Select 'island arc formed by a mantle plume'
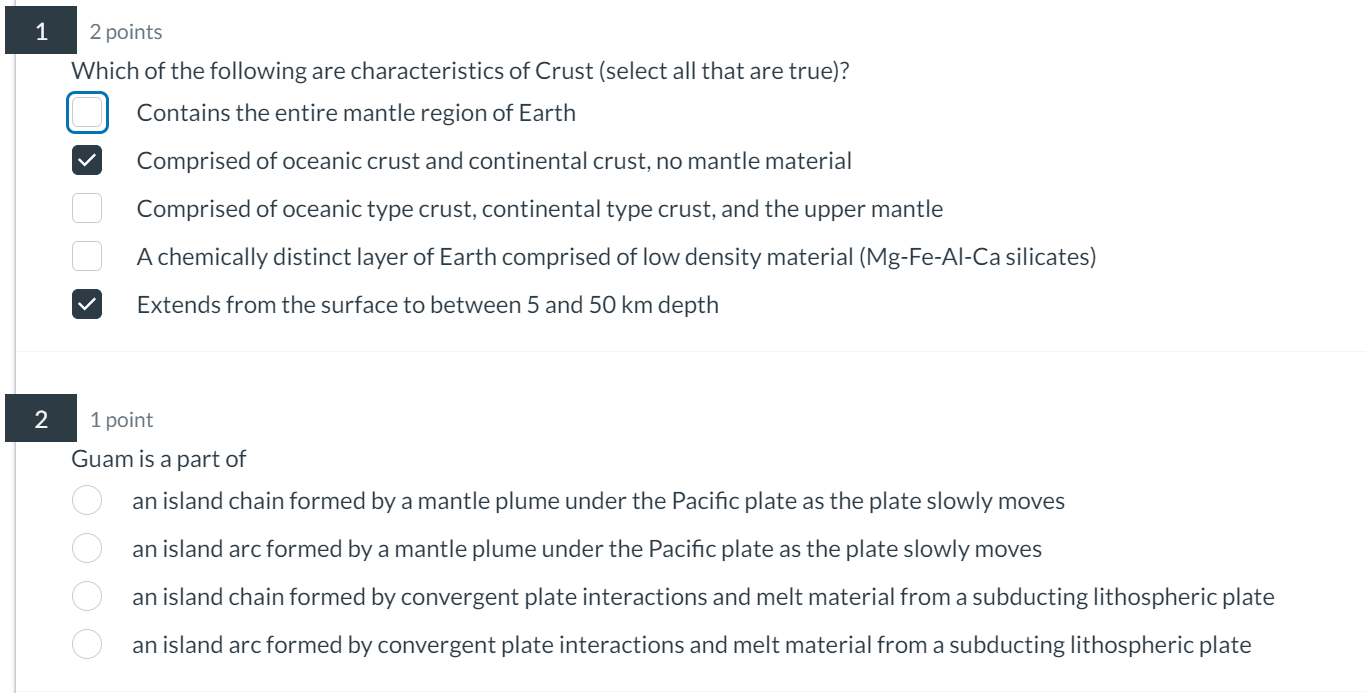This screenshot has width=1366, height=693. point(87,548)
